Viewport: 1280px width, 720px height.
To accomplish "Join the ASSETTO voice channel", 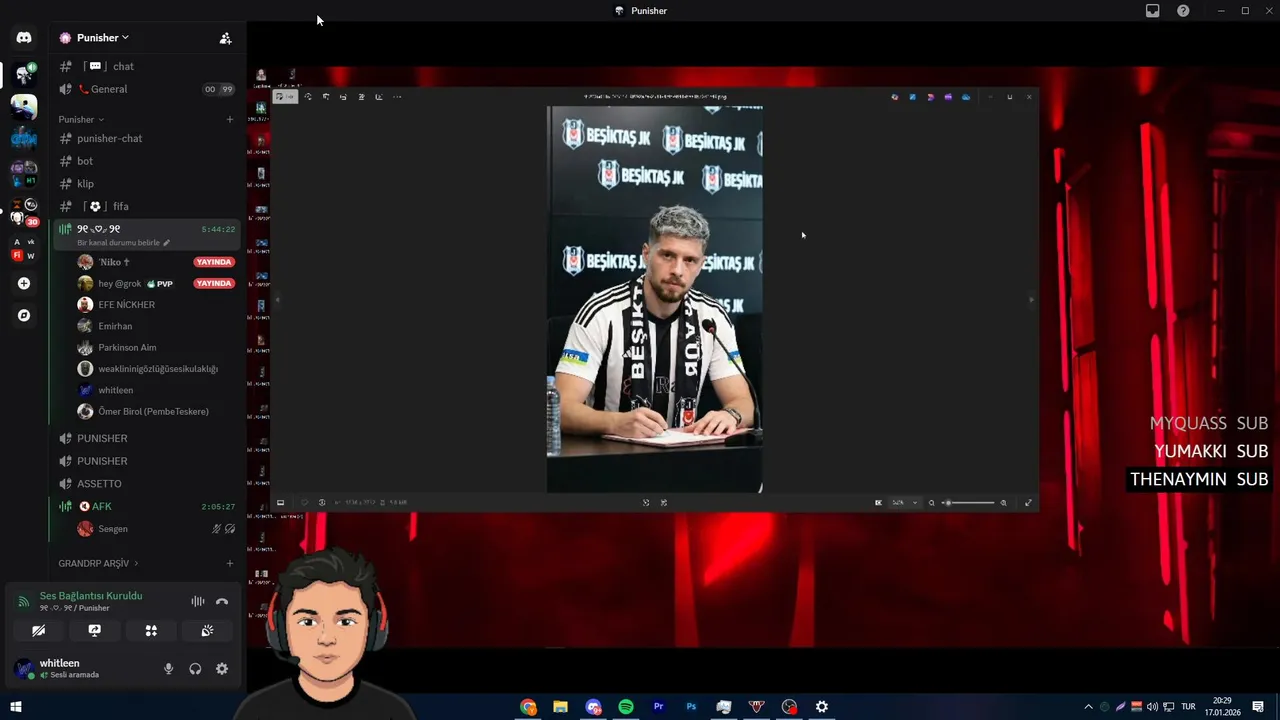I will coord(146,484).
